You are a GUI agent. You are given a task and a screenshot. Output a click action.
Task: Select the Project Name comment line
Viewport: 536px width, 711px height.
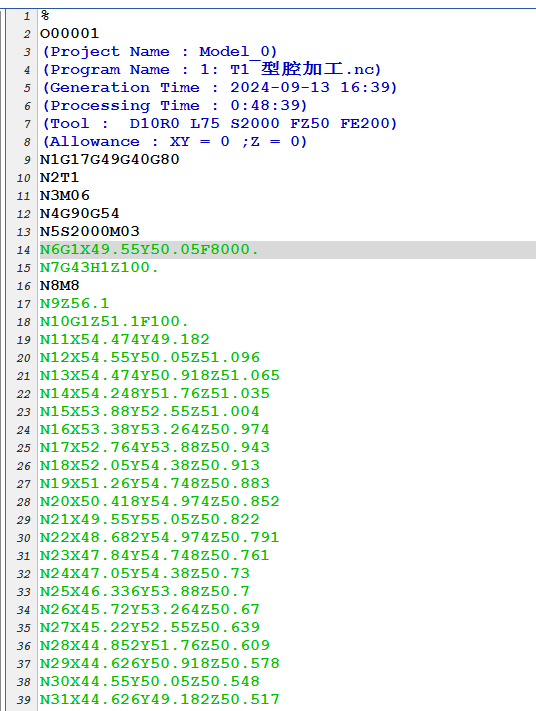pos(159,52)
